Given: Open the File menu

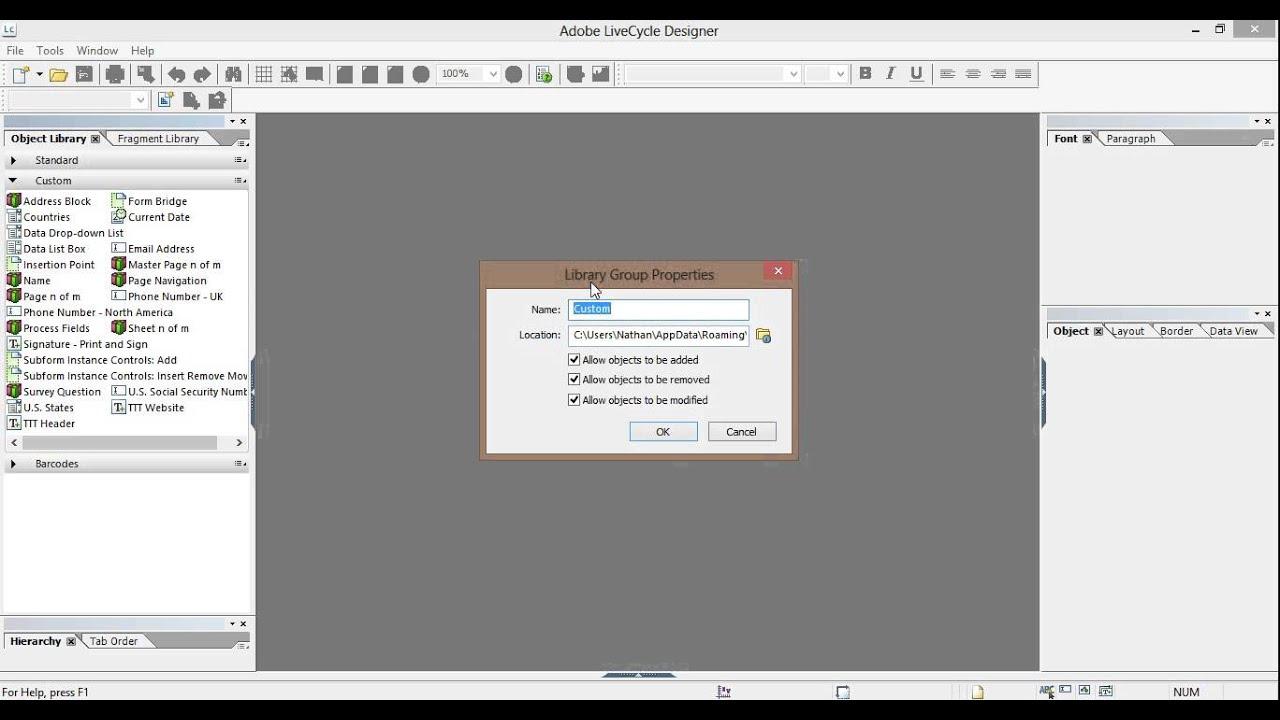Looking at the screenshot, I should 15,51.
